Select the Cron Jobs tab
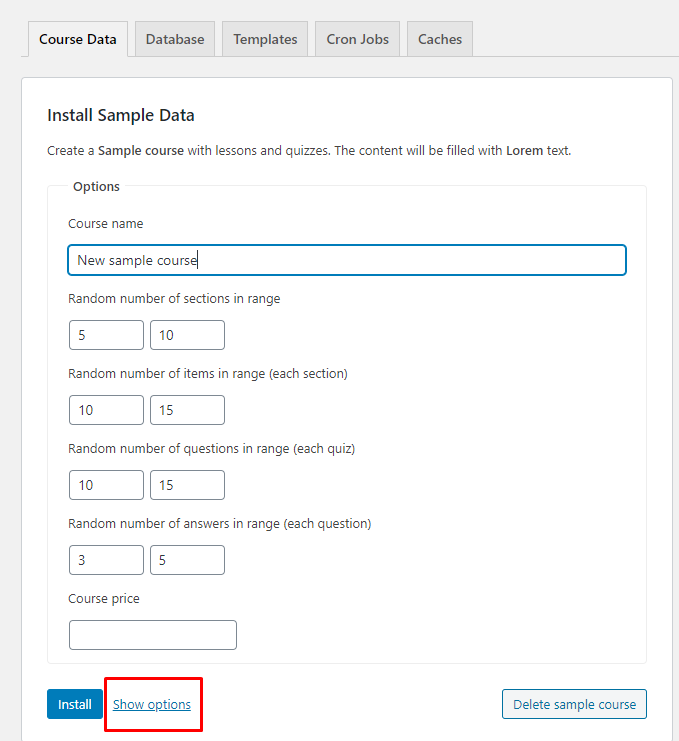 [x=357, y=40]
